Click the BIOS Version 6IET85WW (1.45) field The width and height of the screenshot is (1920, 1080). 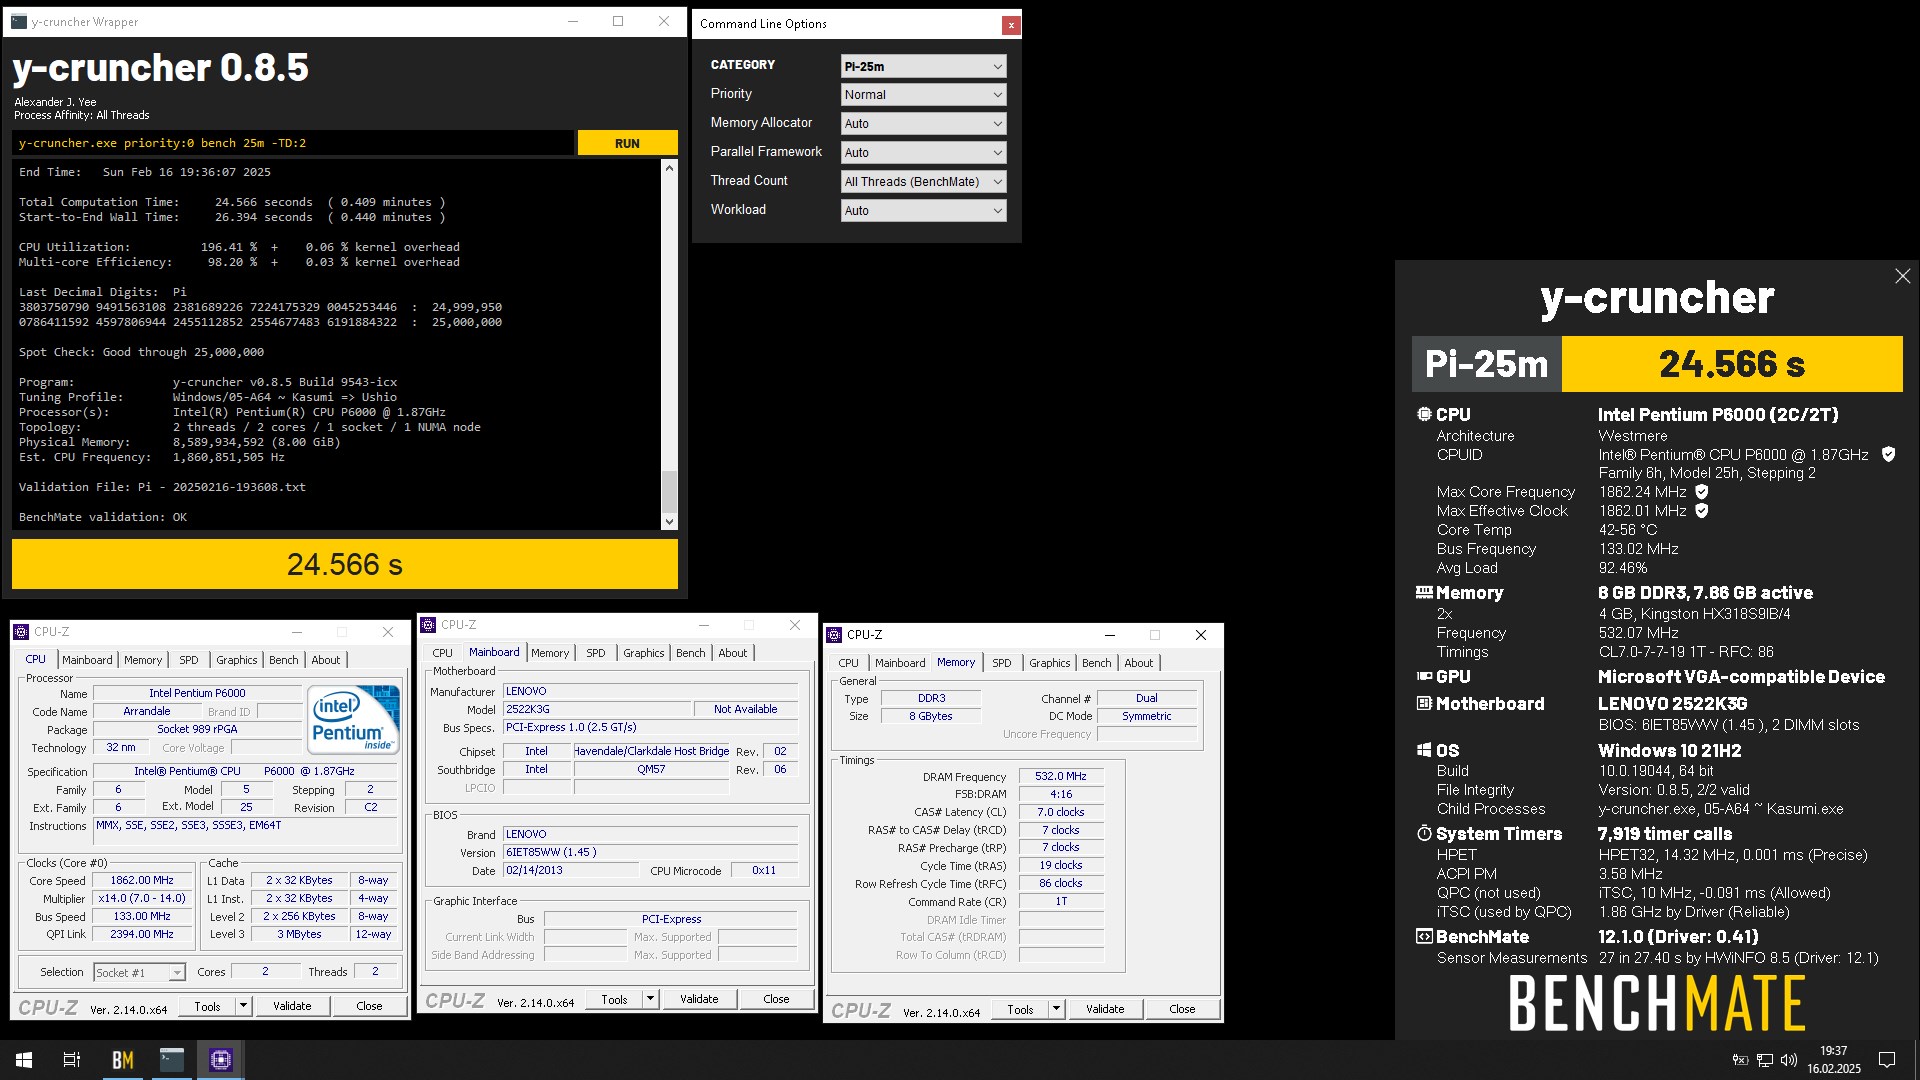[x=650, y=852]
